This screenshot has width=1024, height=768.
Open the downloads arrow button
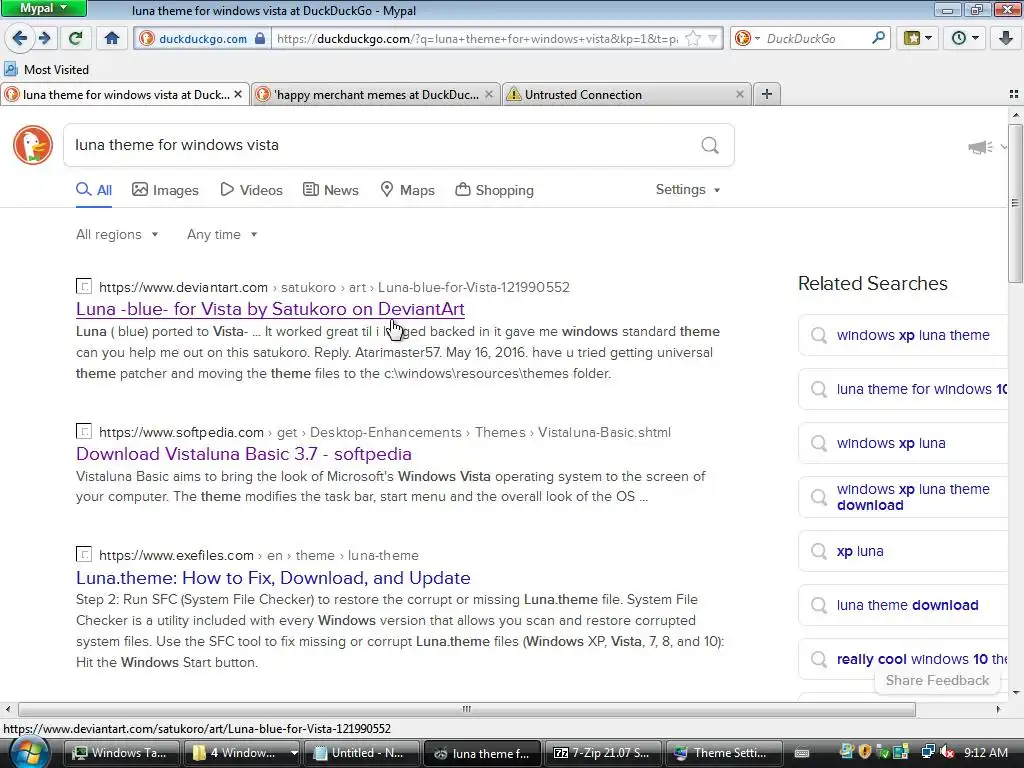(1006, 38)
